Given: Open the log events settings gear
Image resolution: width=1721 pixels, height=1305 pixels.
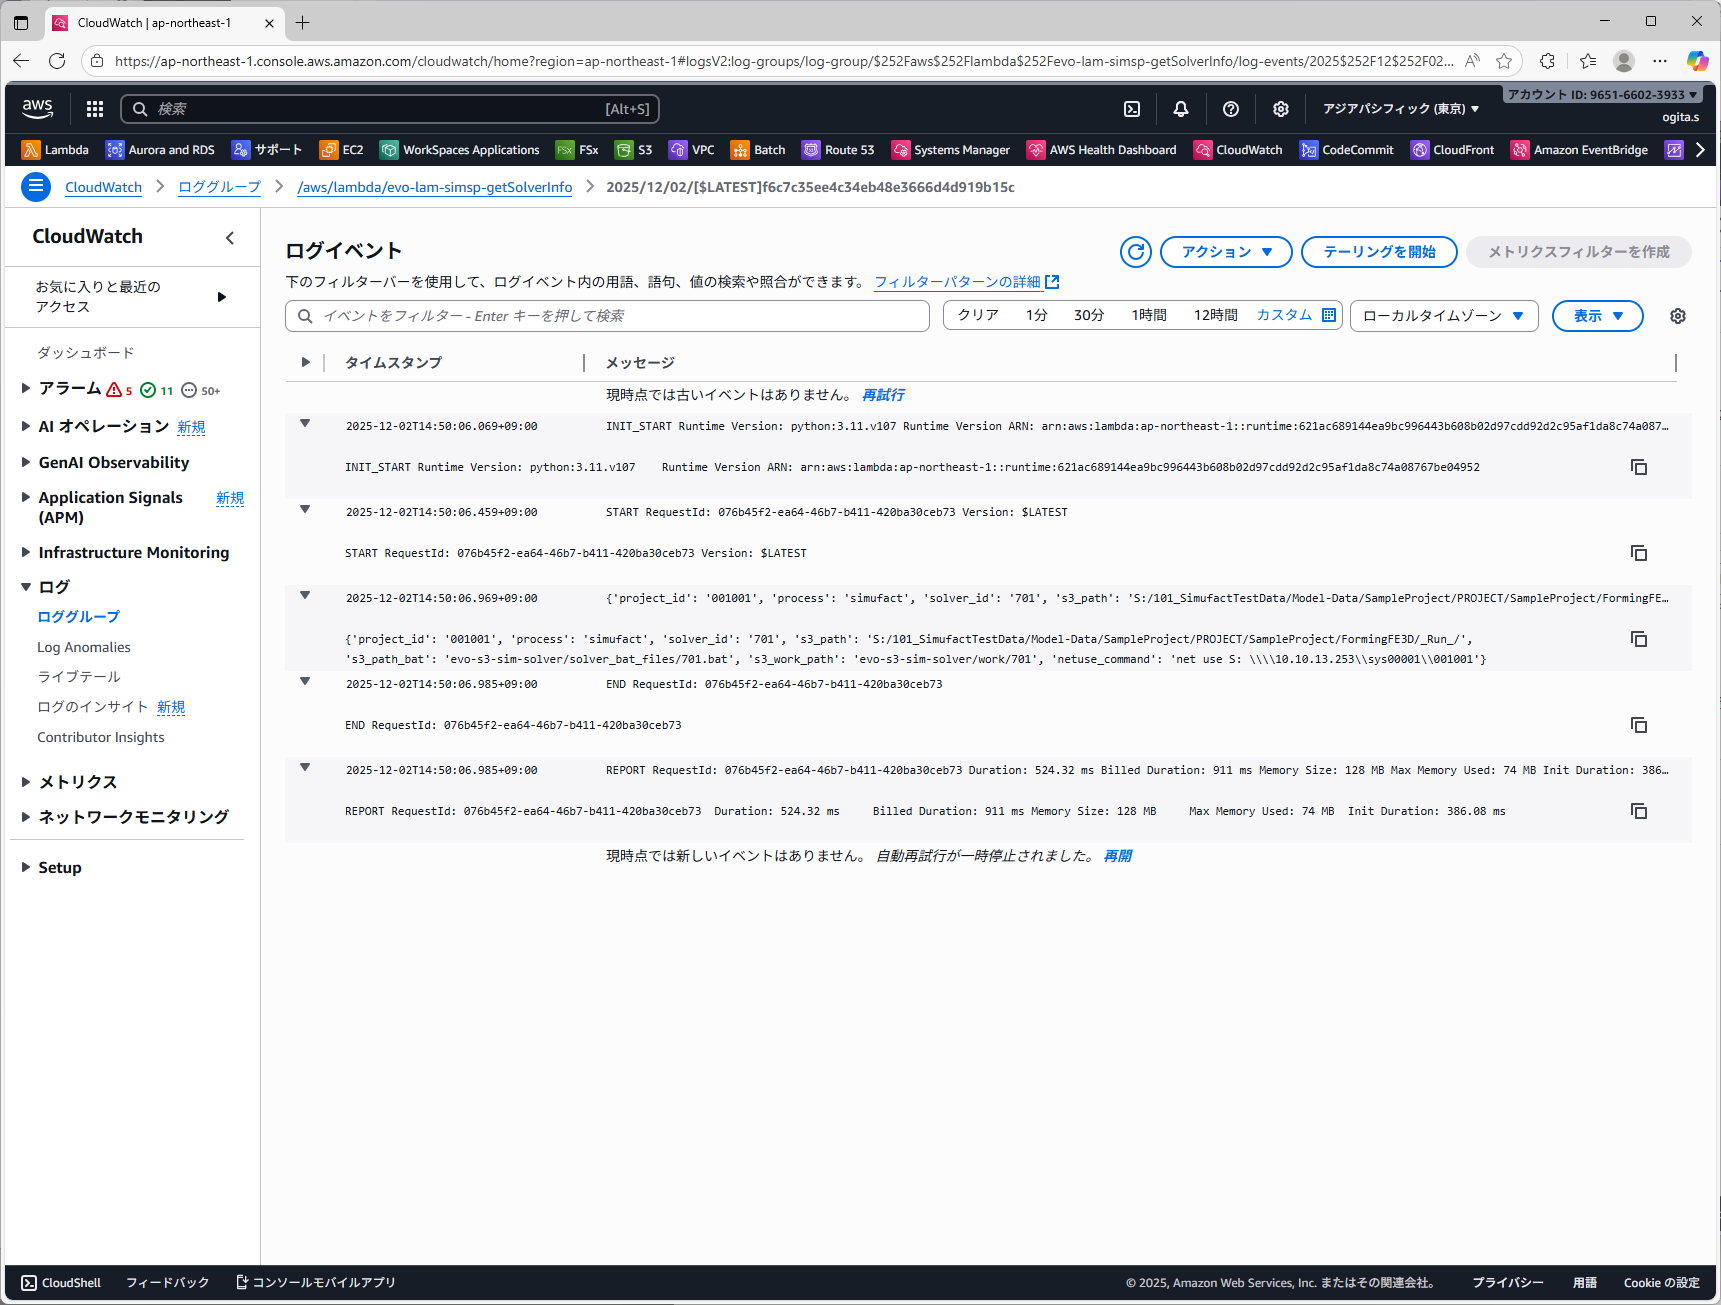Looking at the screenshot, I should click(x=1678, y=316).
